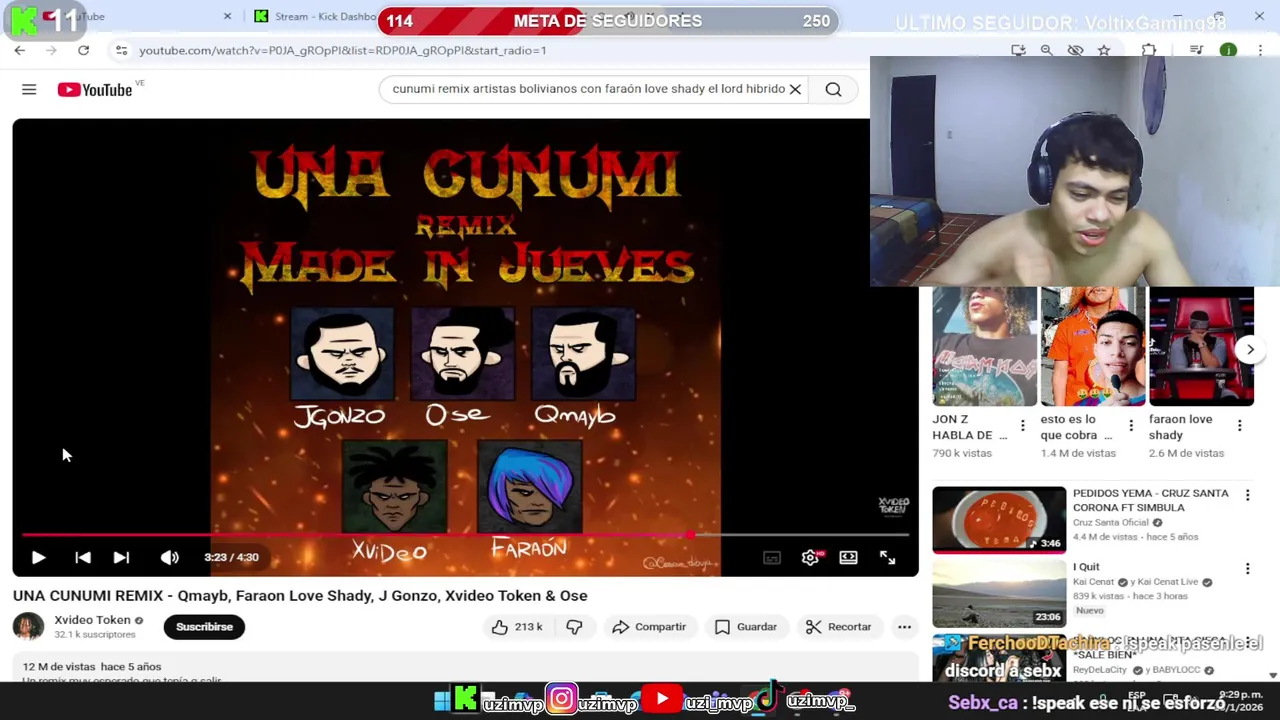Click the magnifier search button
The height and width of the screenshot is (720, 1280).
(x=833, y=89)
